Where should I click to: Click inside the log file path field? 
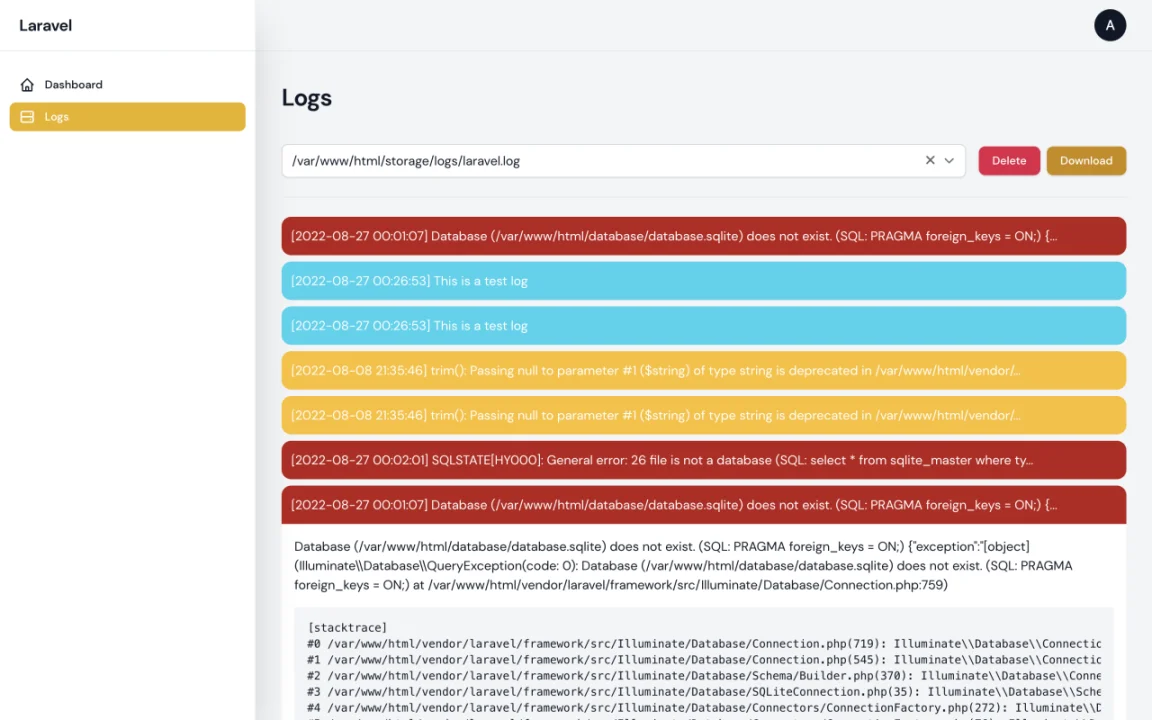(x=600, y=160)
